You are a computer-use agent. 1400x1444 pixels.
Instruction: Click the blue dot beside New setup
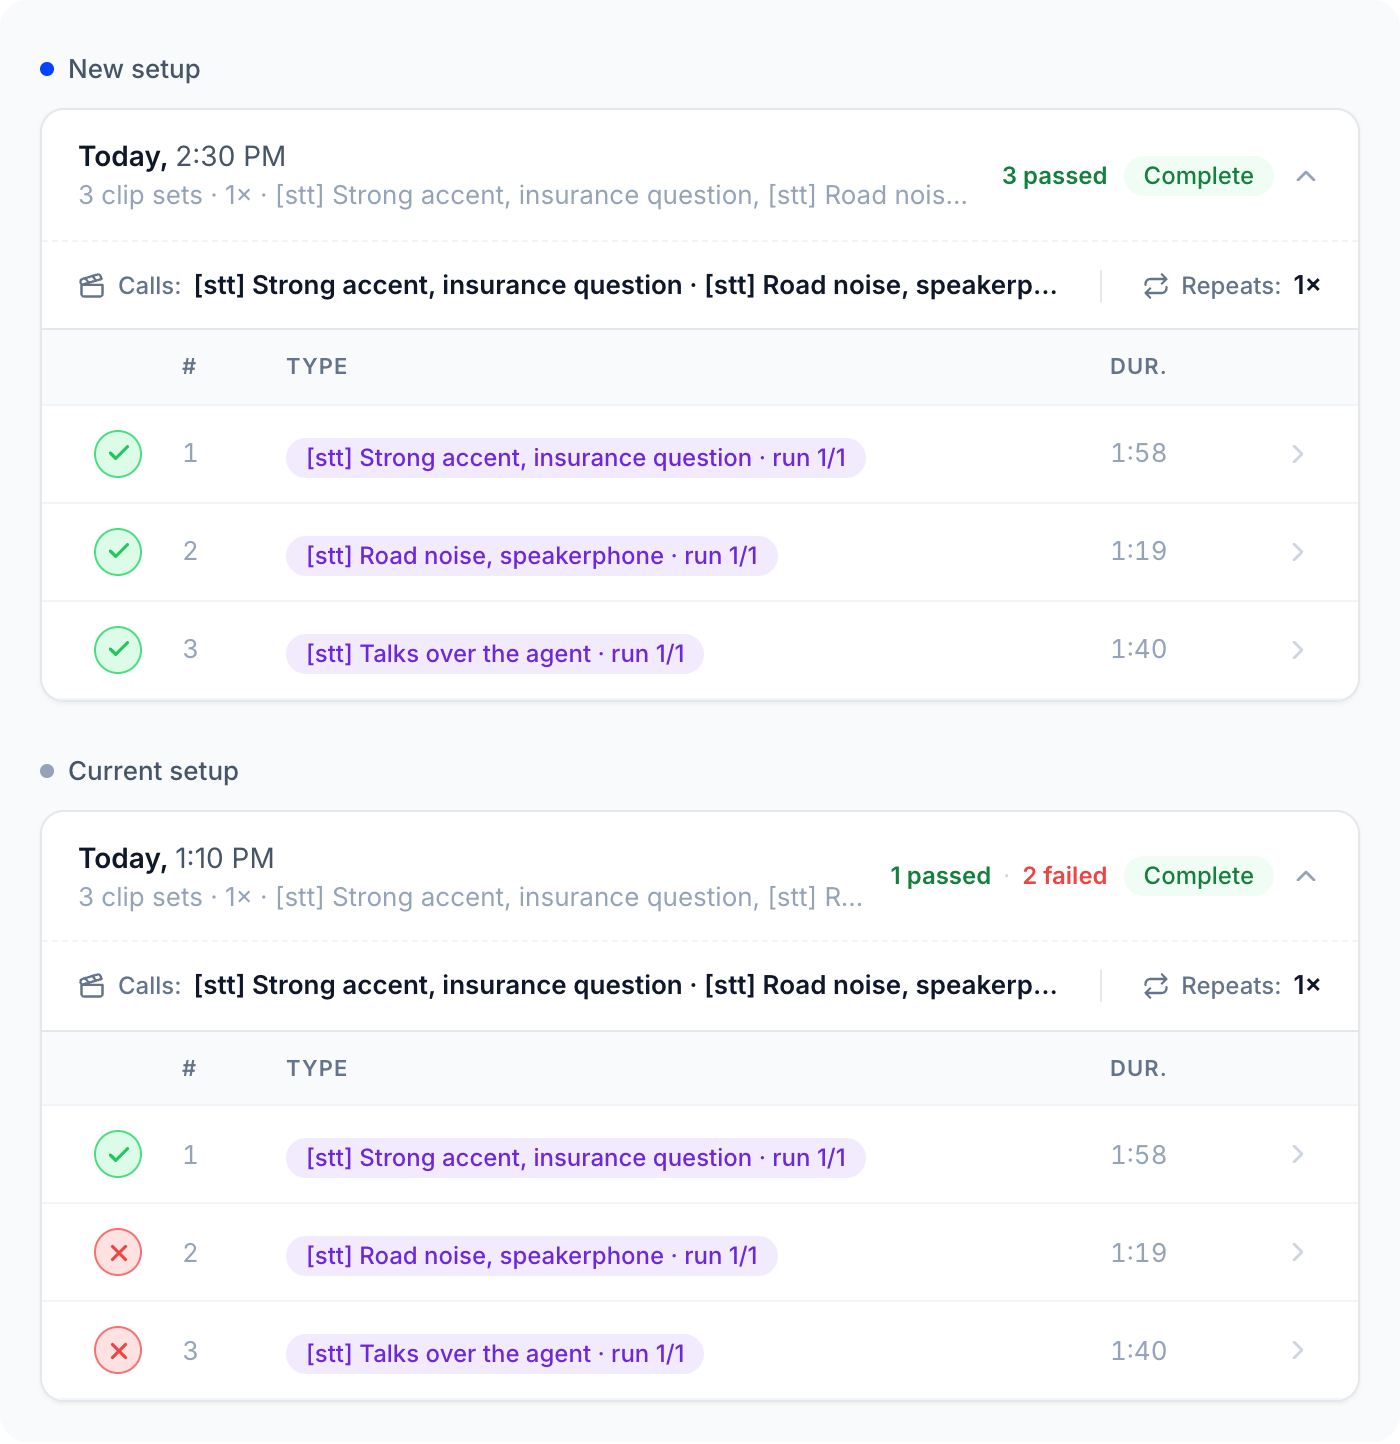47,69
